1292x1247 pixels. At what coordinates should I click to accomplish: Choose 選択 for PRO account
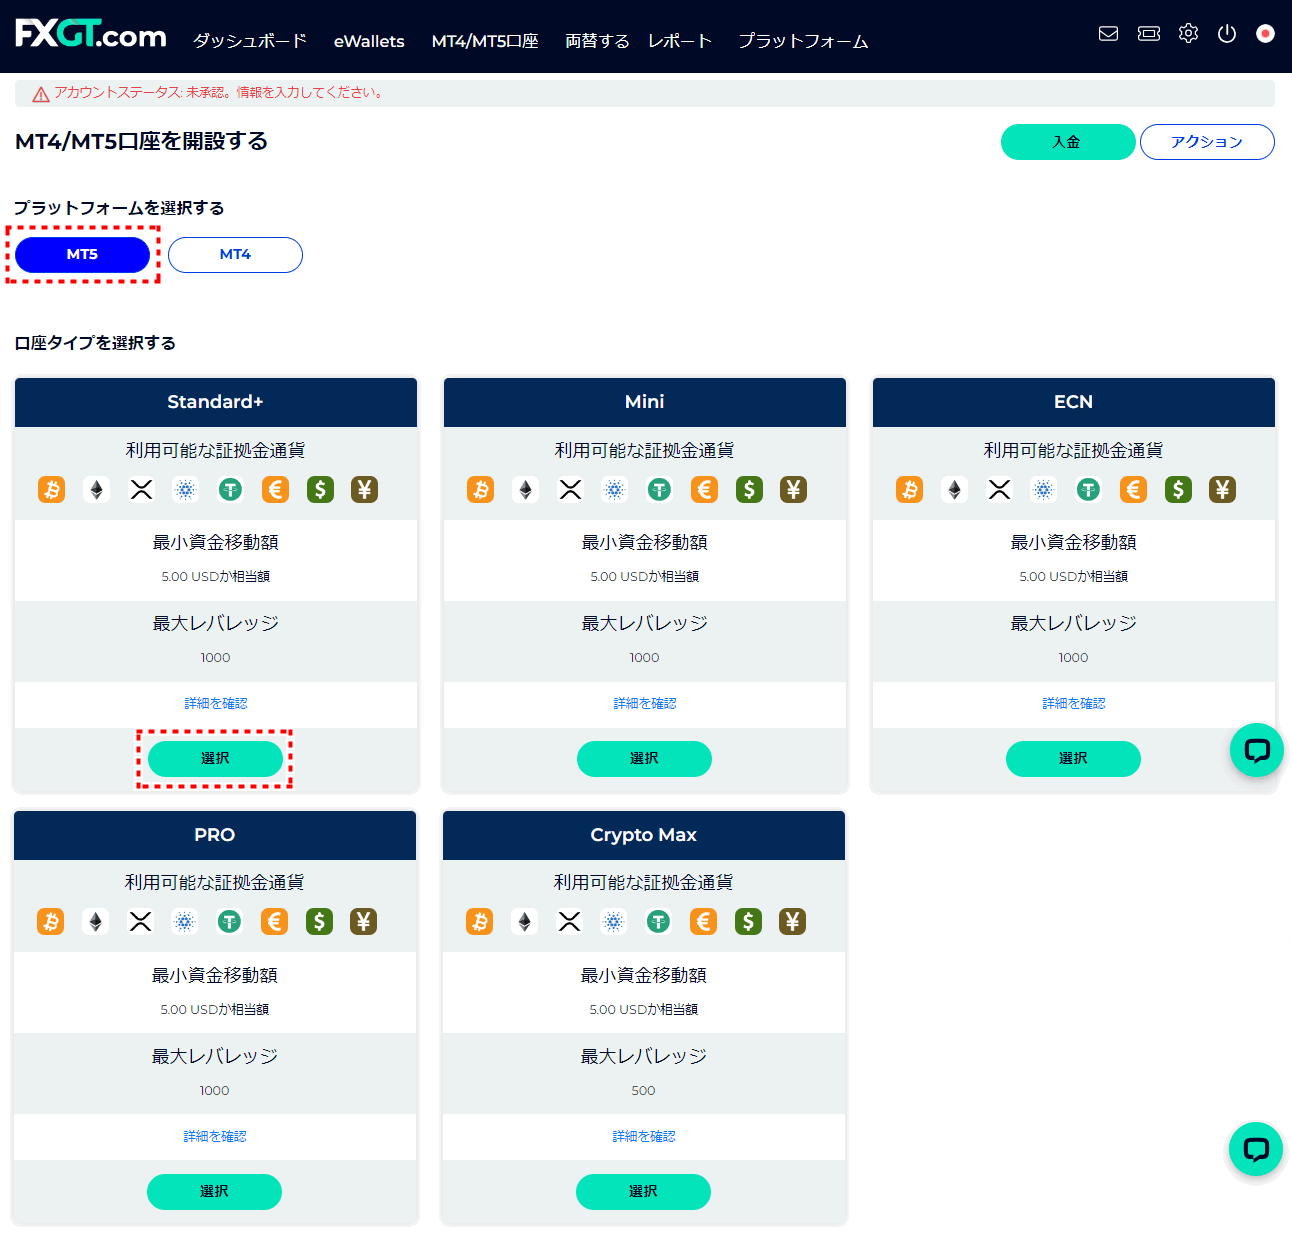(x=214, y=1192)
